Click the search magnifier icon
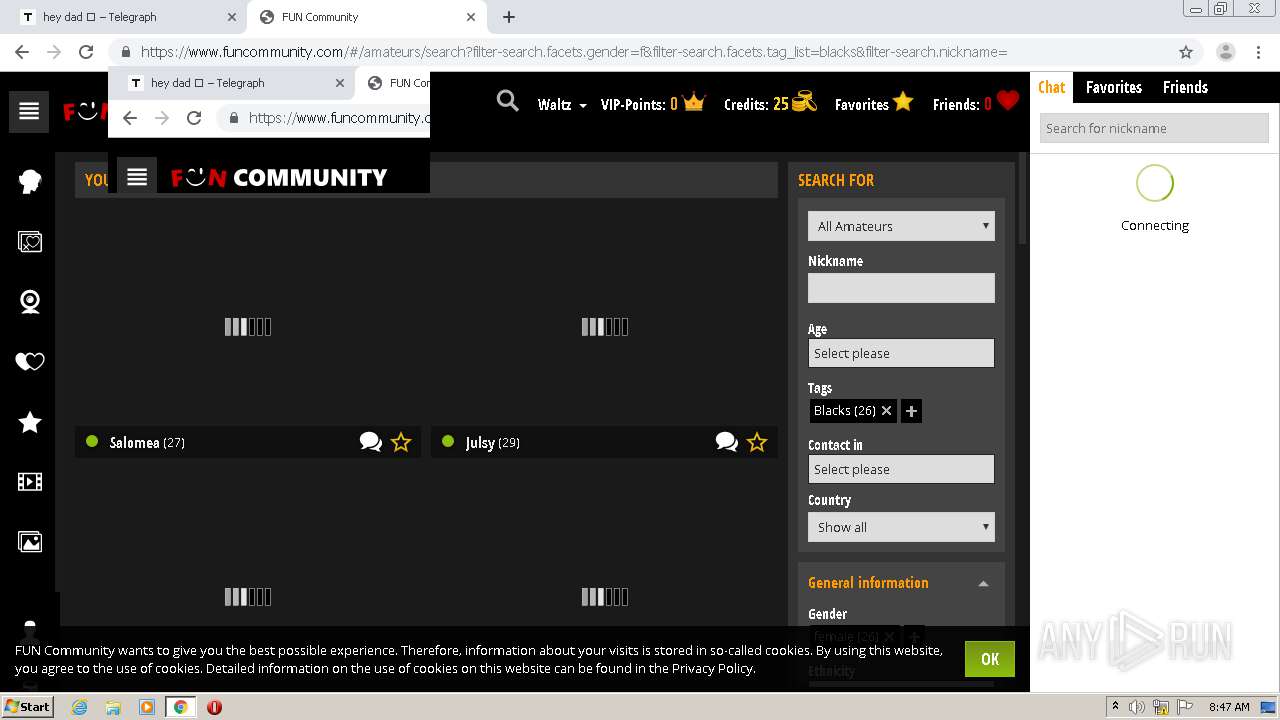The image size is (1280, 720). click(x=508, y=101)
